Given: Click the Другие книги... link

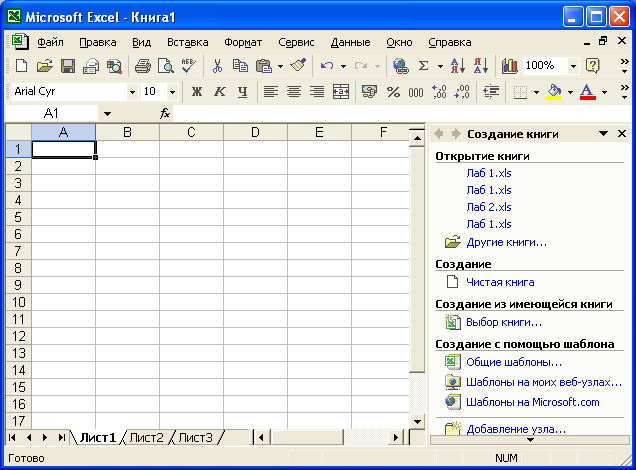Looking at the screenshot, I should click(x=506, y=243).
